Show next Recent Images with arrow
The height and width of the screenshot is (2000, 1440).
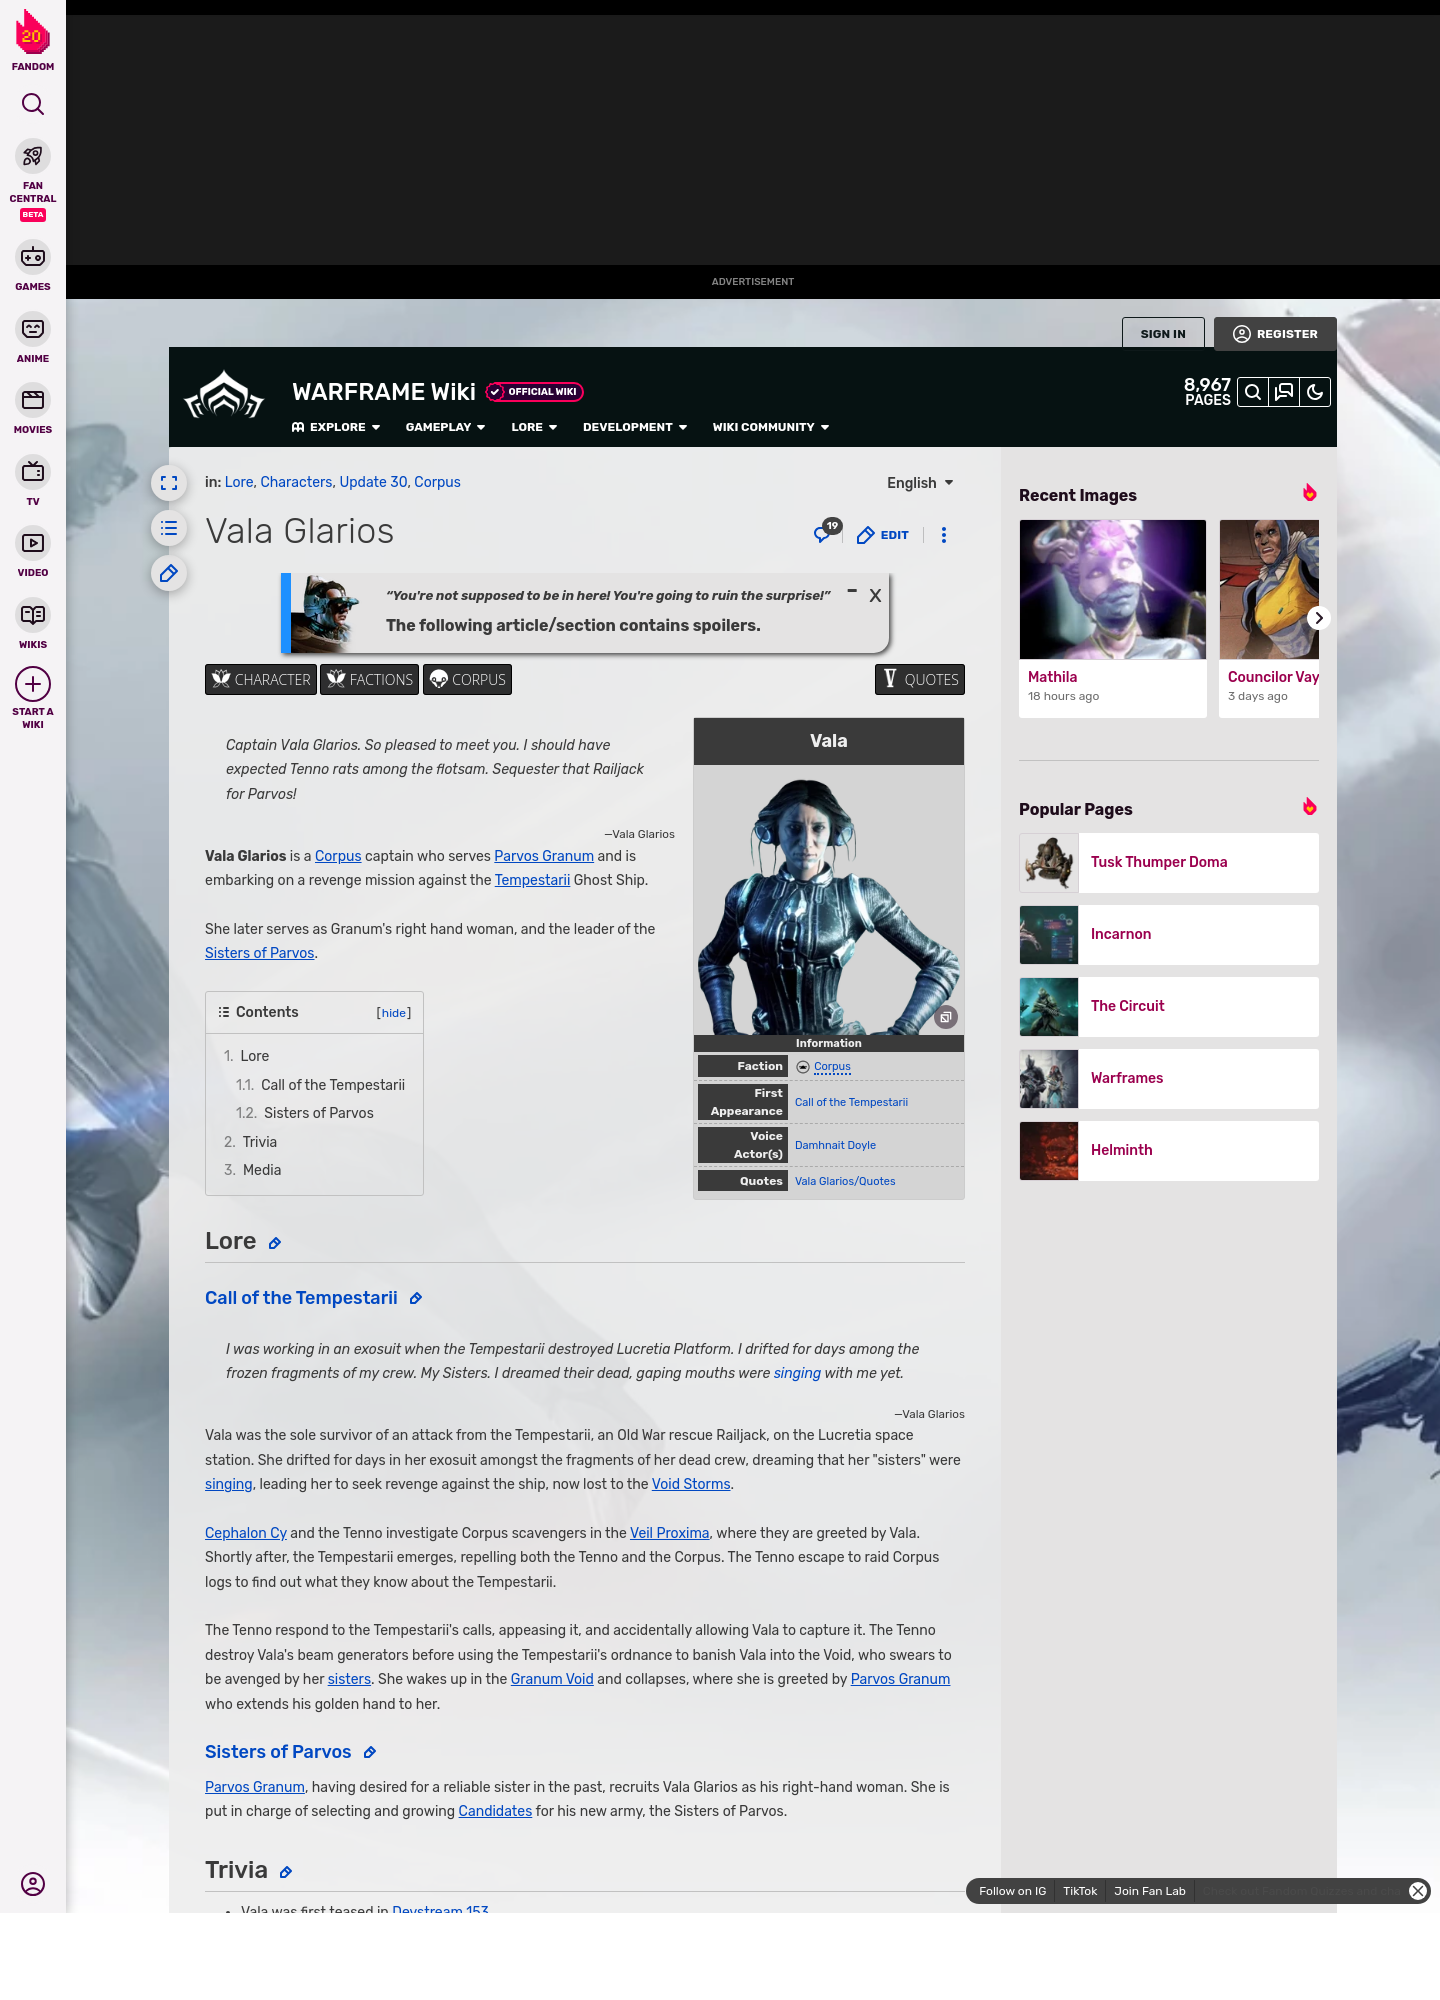pyautogui.click(x=1319, y=618)
